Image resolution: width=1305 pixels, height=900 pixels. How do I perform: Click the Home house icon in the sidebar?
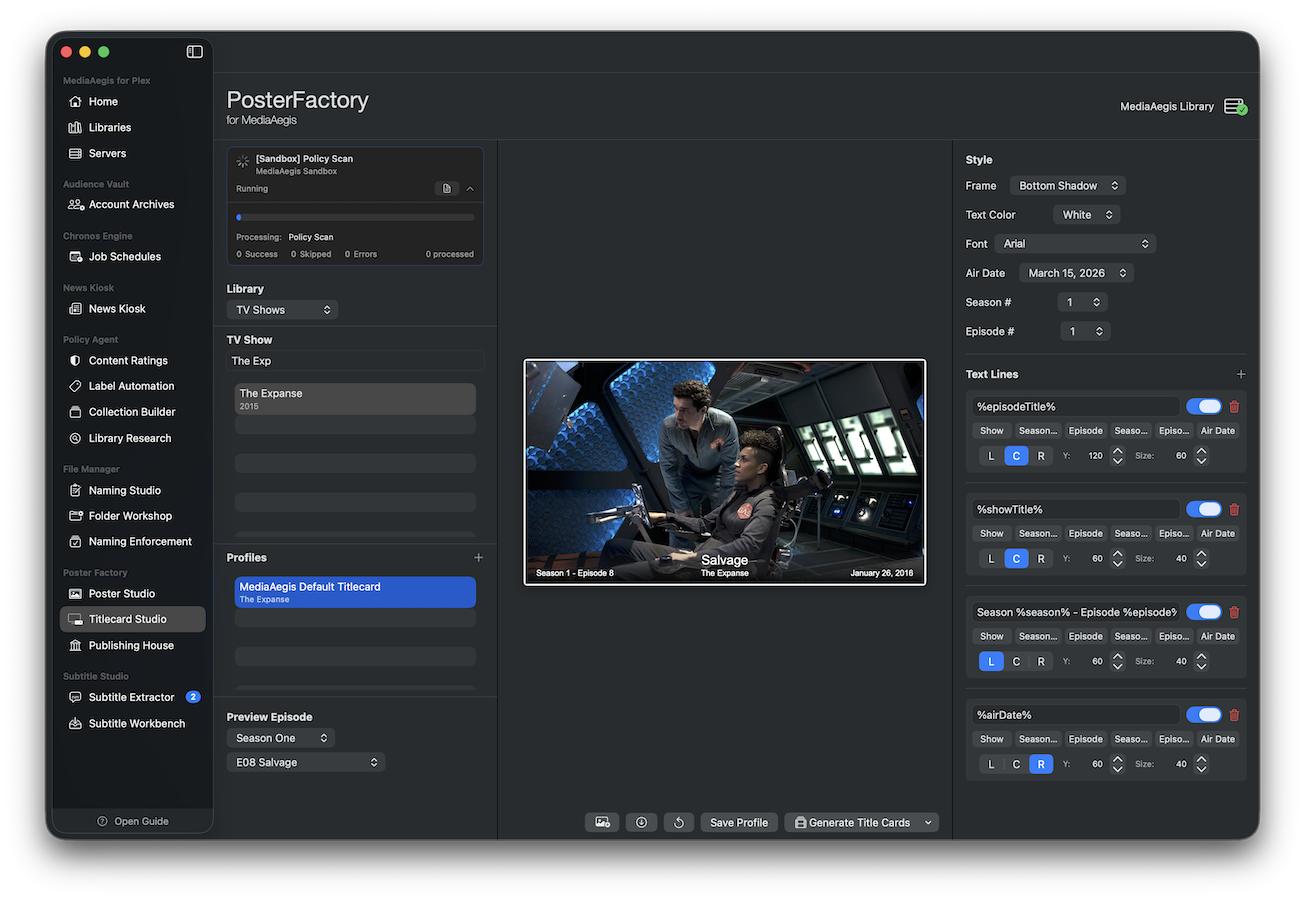point(75,101)
